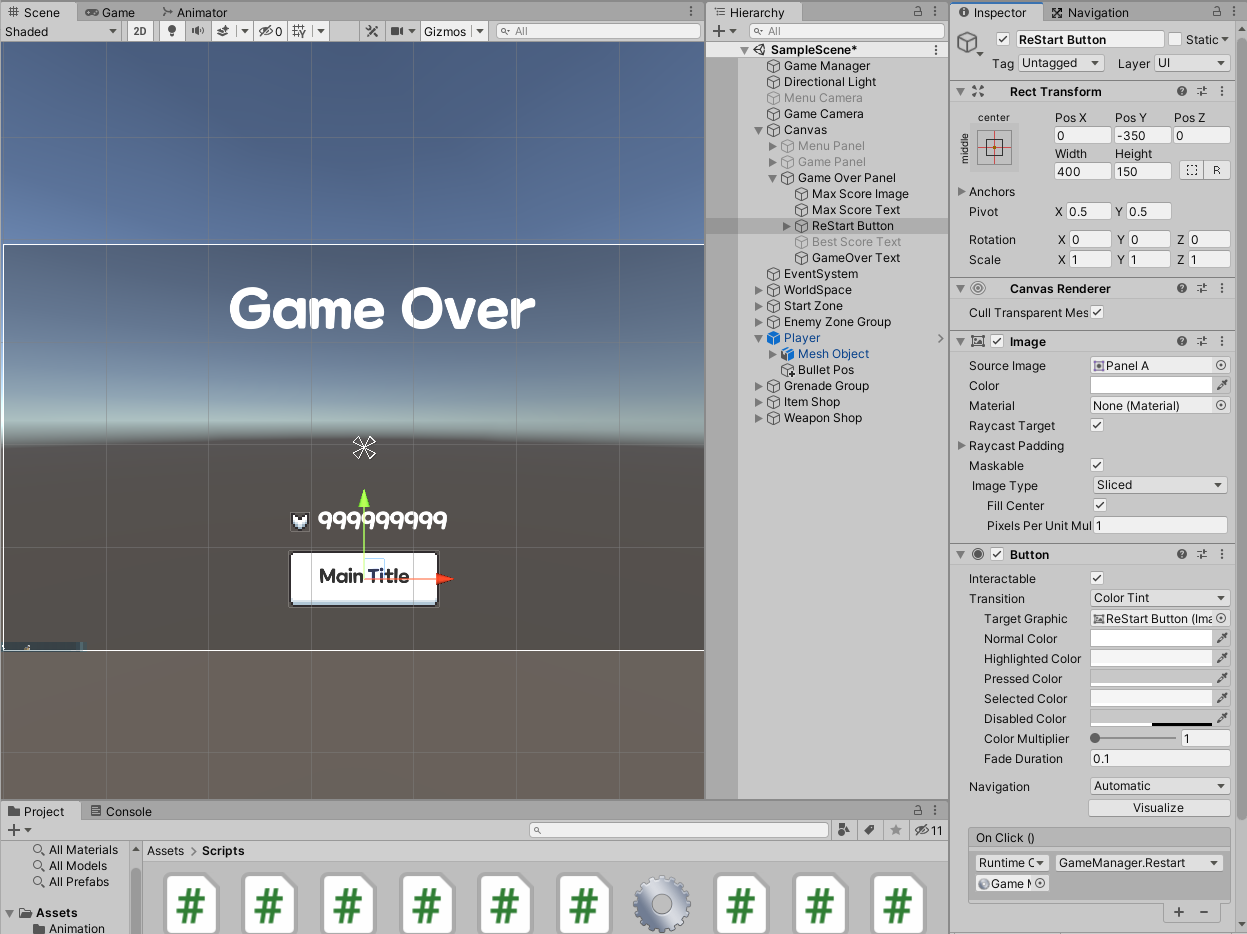Open the Gizmos dropdown arrow
The width and height of the screenshot is (1247, 934).
click(480, 31)
